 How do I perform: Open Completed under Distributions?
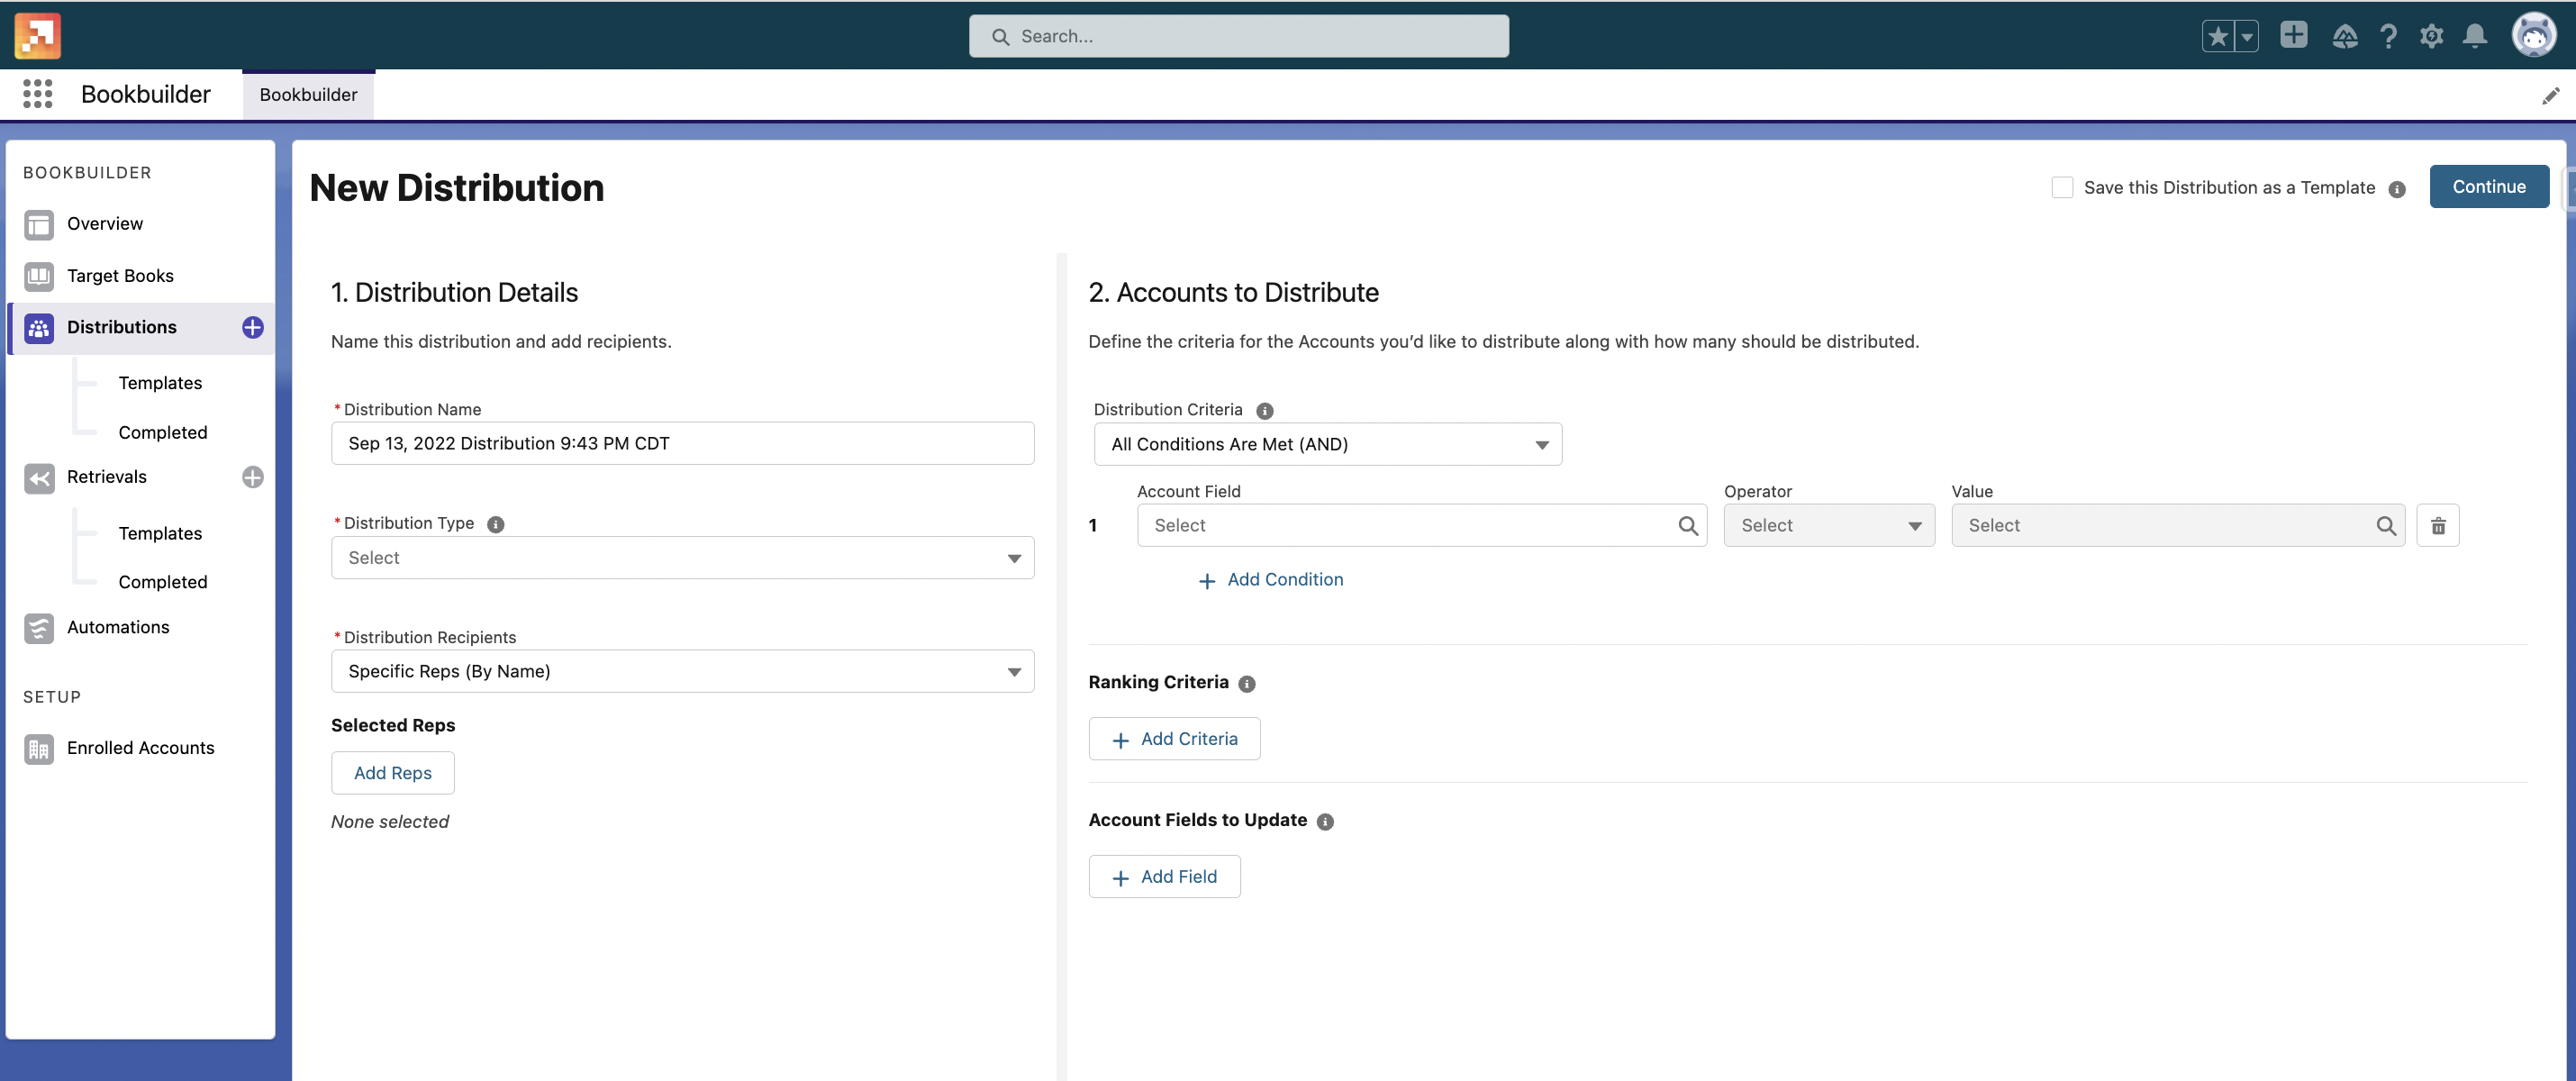[x=163, y=433]
